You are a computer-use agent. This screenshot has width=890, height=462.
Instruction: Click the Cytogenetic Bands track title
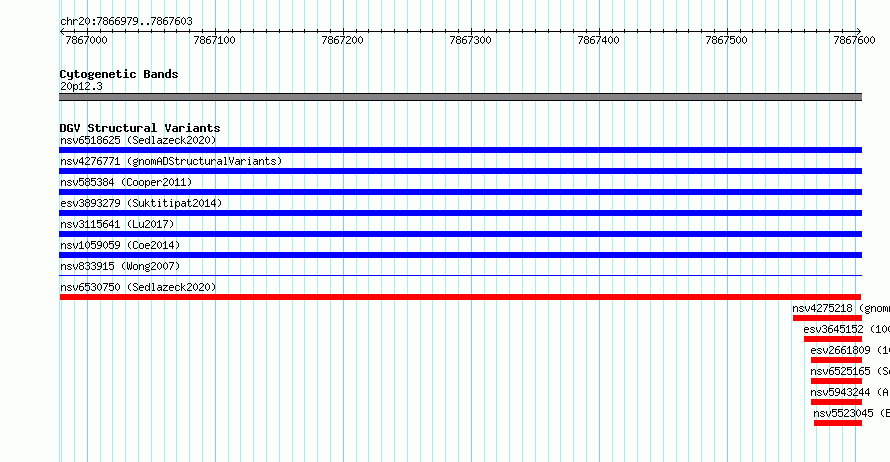(x=119, y=74)
